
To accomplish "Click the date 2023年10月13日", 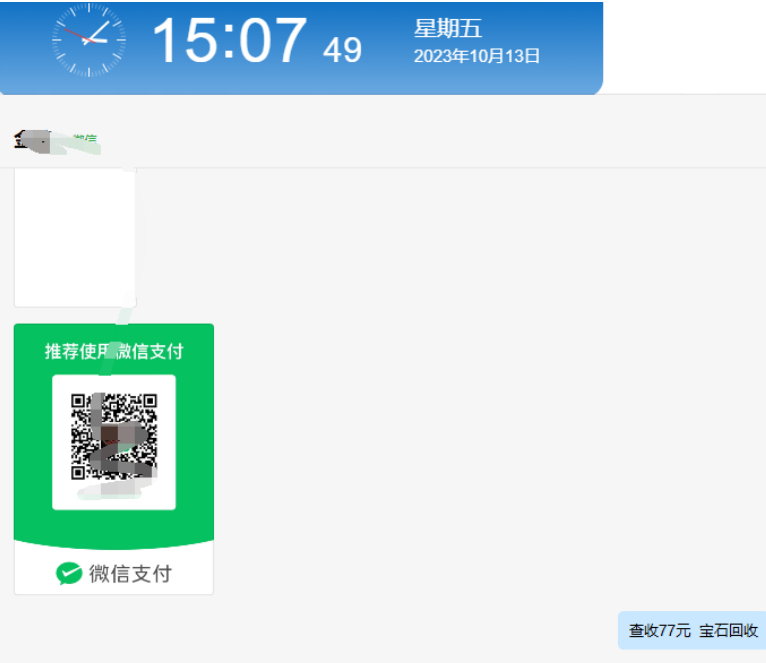I will 477,56.
